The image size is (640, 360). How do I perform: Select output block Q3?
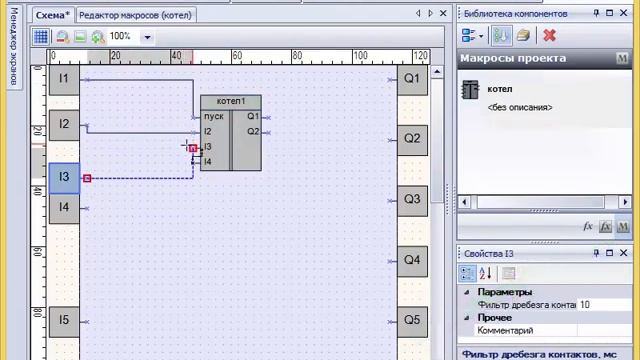(x=412, y=201)
